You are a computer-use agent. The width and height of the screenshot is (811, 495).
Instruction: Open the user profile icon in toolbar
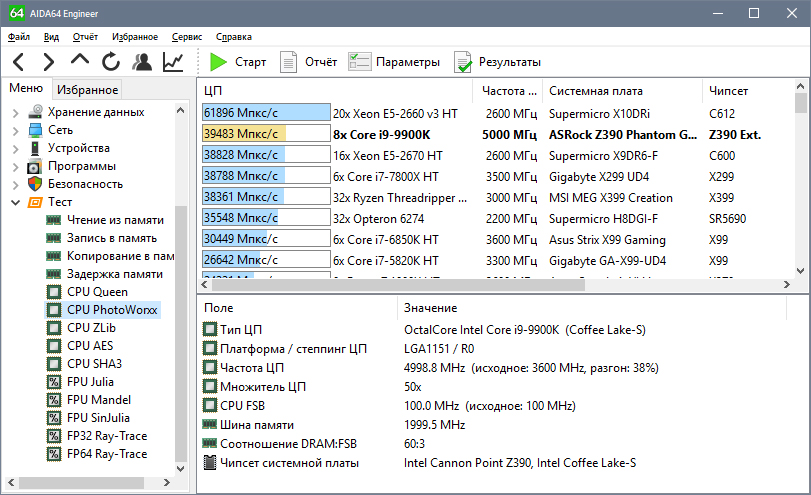click(x=142, y=62)
